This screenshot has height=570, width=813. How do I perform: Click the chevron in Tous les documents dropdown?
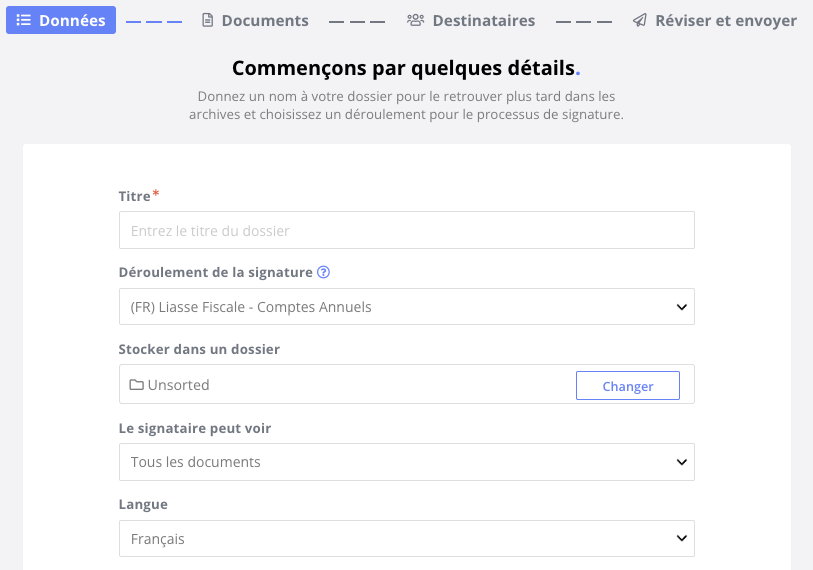click(681, 462)
